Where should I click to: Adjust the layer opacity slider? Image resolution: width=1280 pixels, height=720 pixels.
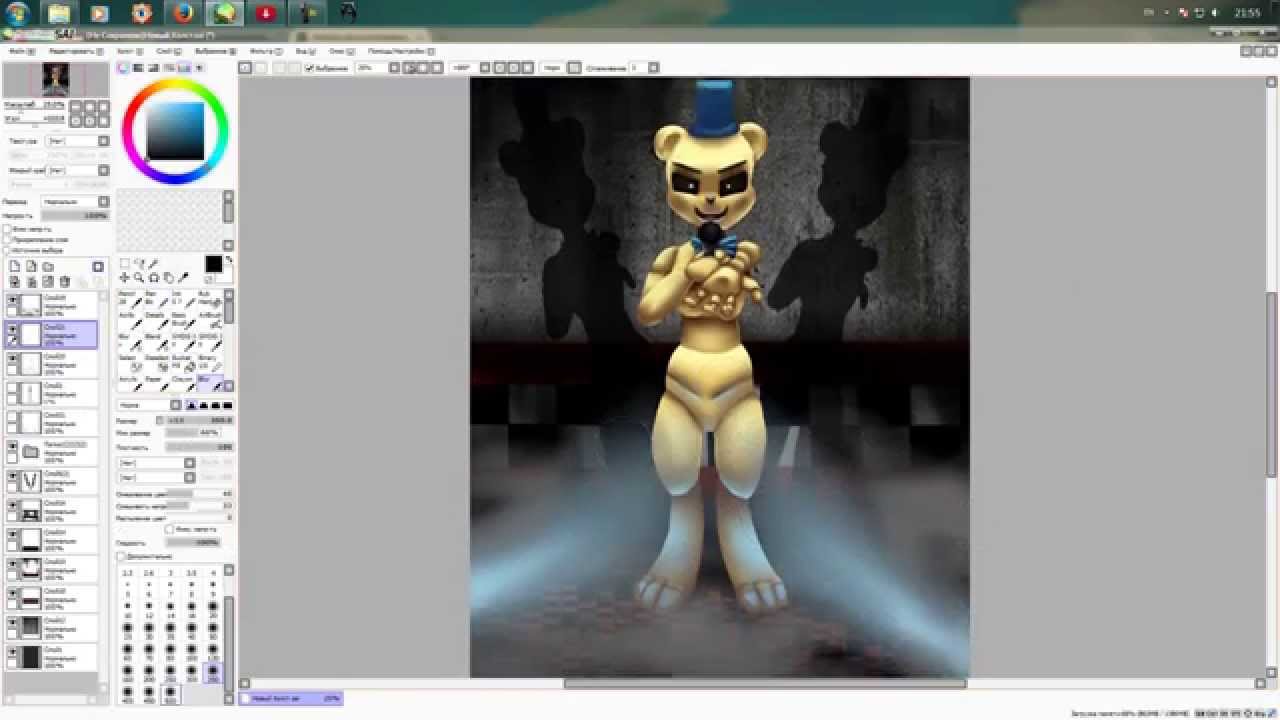coord(74,215)
